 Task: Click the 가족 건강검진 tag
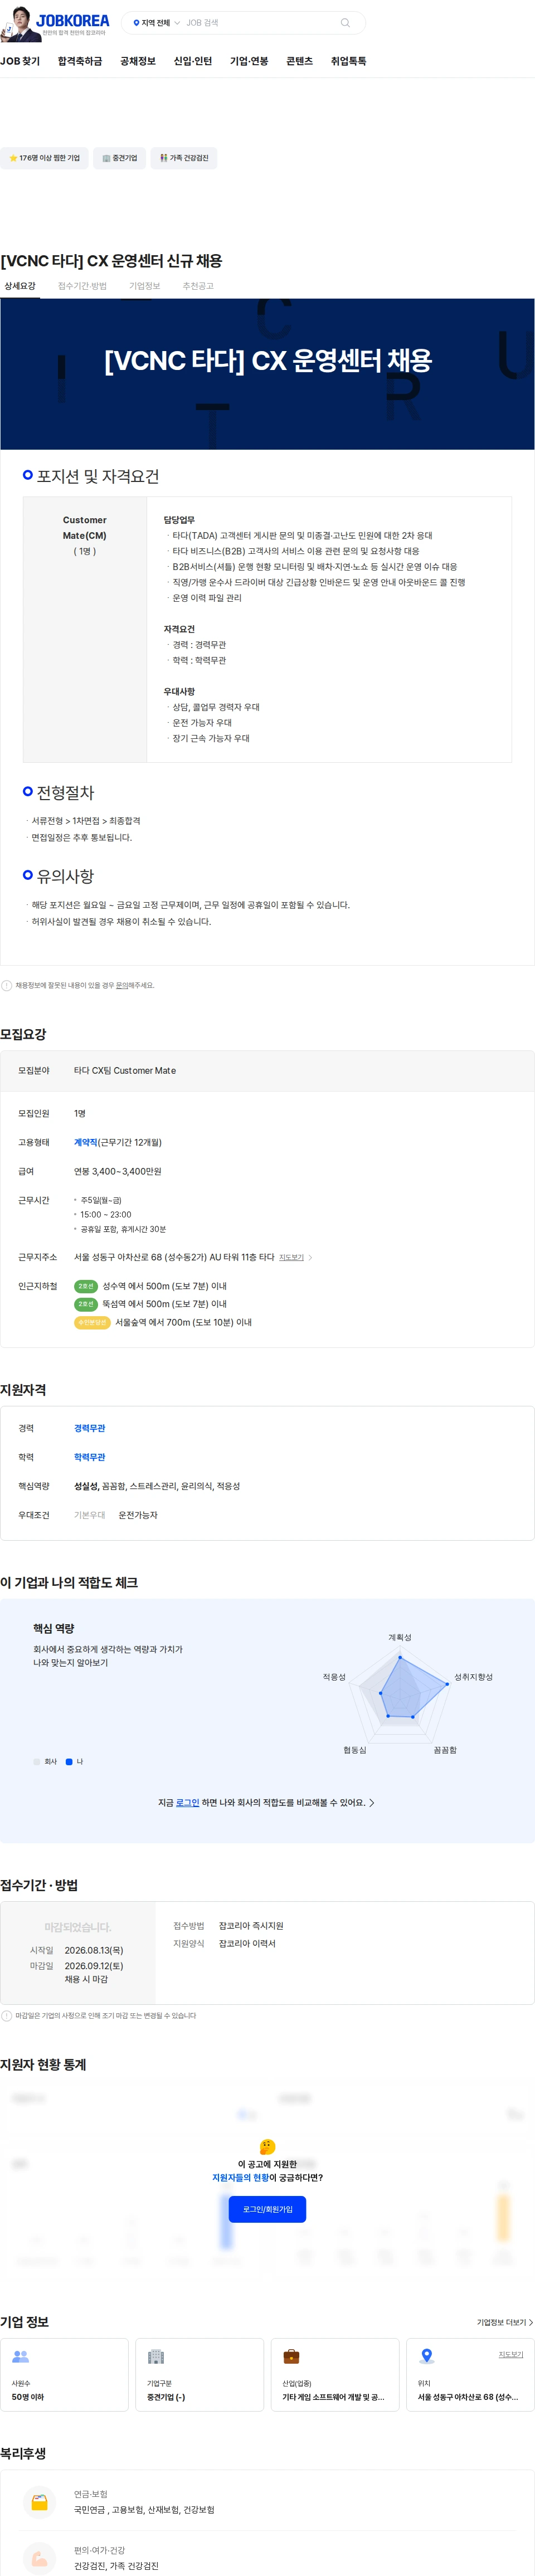(x=184, y=158)
